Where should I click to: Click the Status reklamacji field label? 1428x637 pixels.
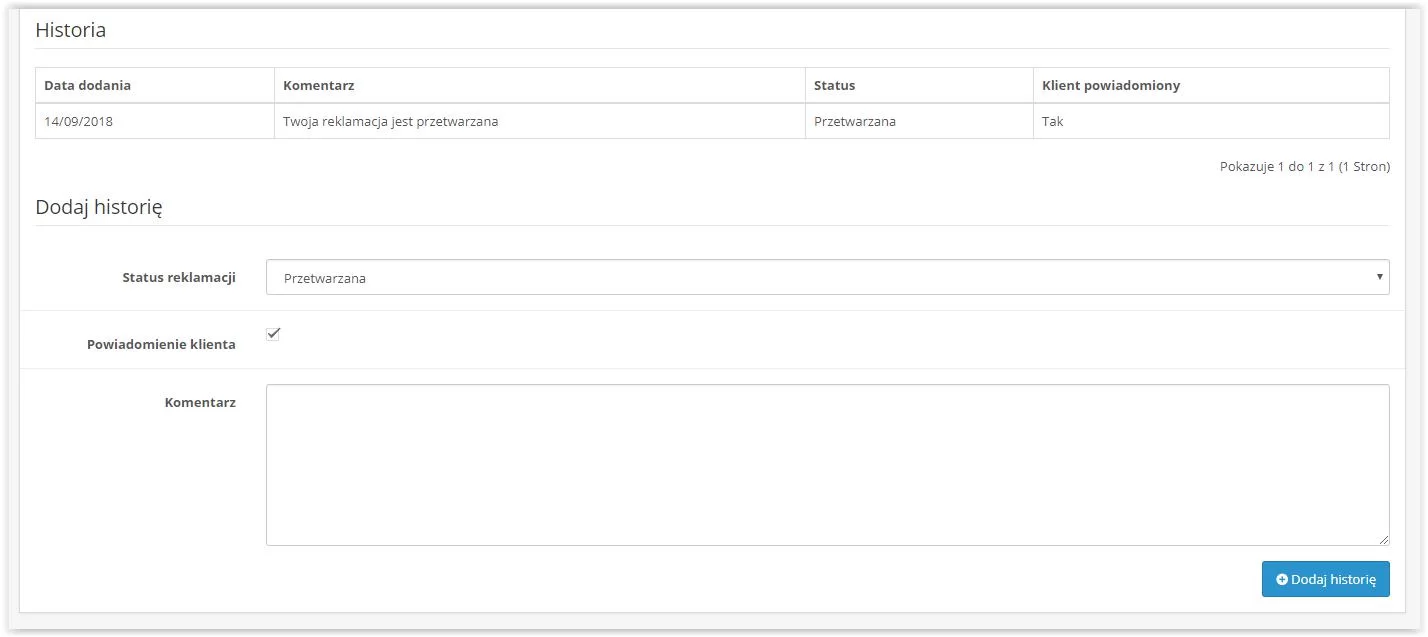pos(179,277)
